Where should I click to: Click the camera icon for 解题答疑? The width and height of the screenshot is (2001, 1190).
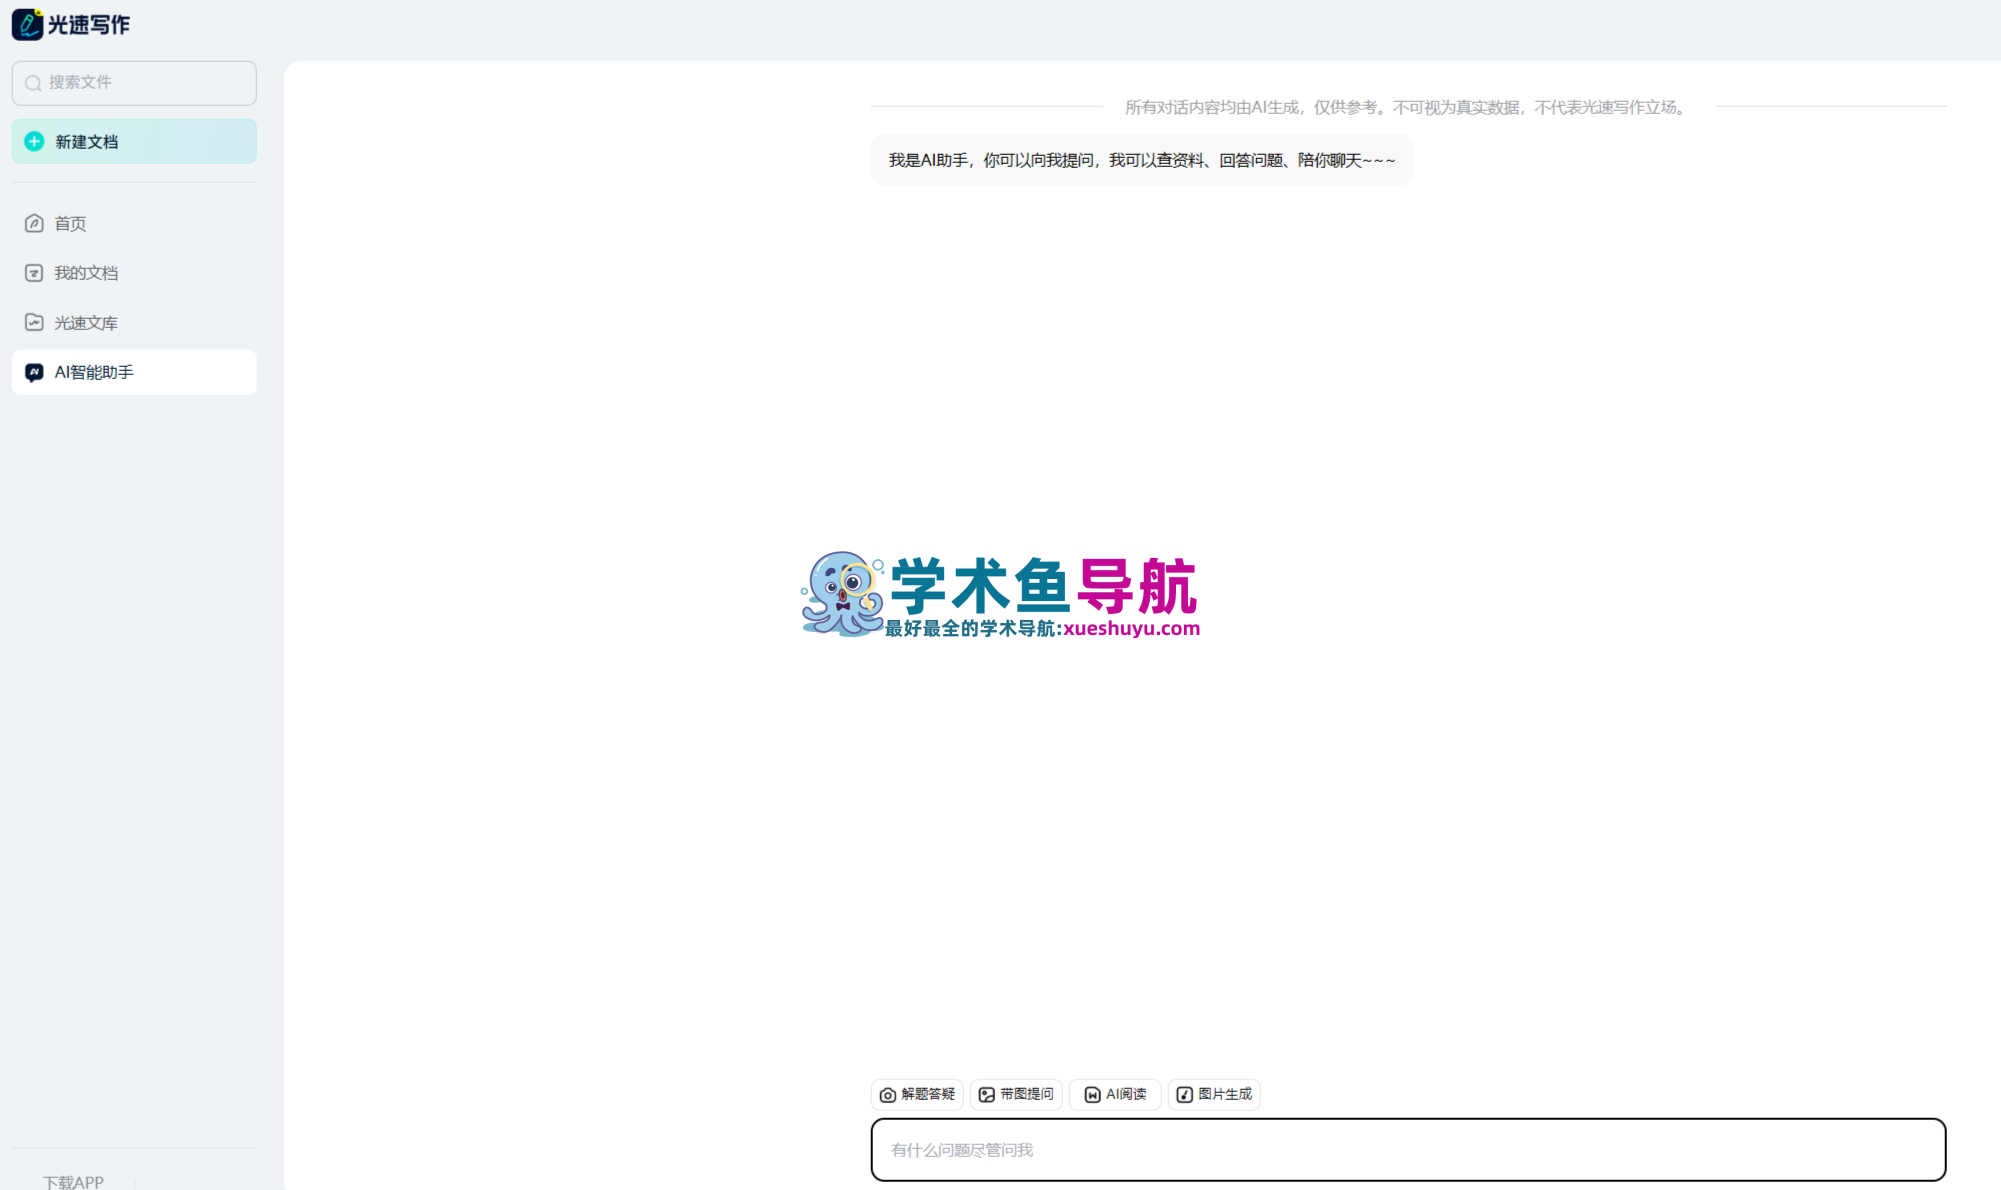pyautogui.click(x=887, y=1095)
